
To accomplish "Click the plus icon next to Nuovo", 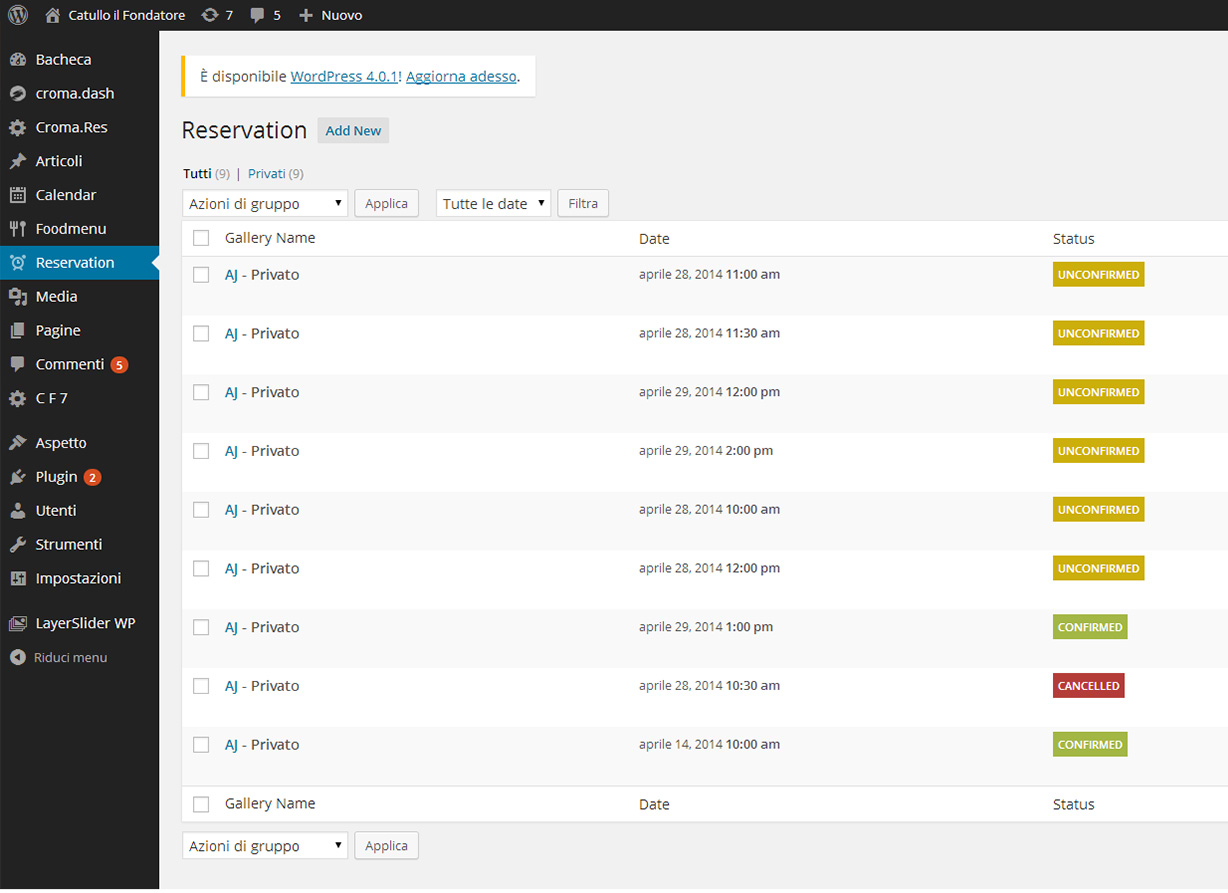I will tap(306, 15).
